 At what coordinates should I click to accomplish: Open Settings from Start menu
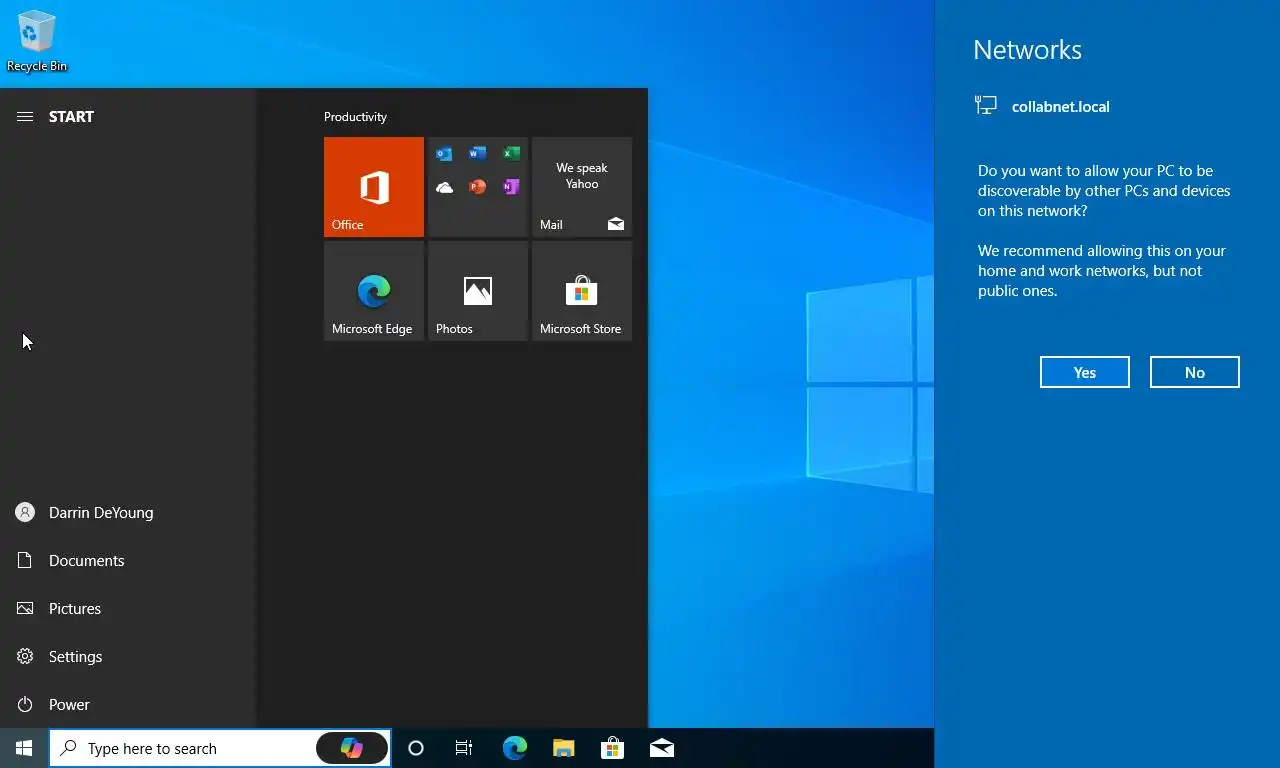[x=128, y=657]
